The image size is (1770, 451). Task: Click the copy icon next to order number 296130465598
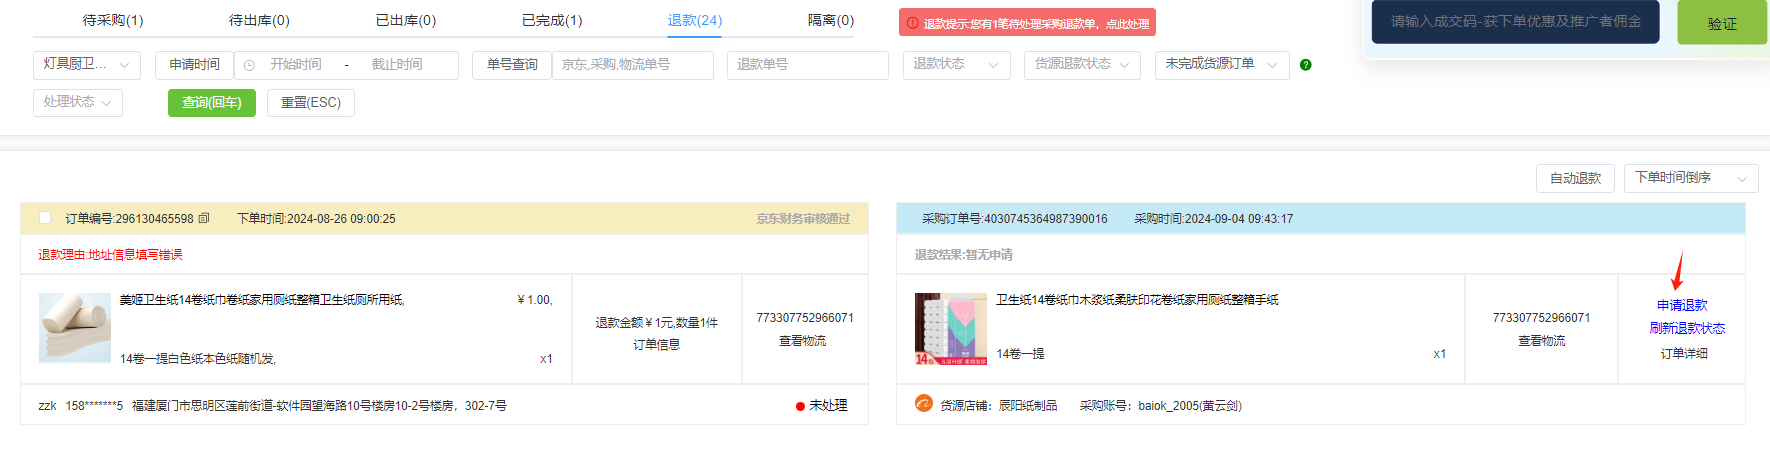(204, 218)
